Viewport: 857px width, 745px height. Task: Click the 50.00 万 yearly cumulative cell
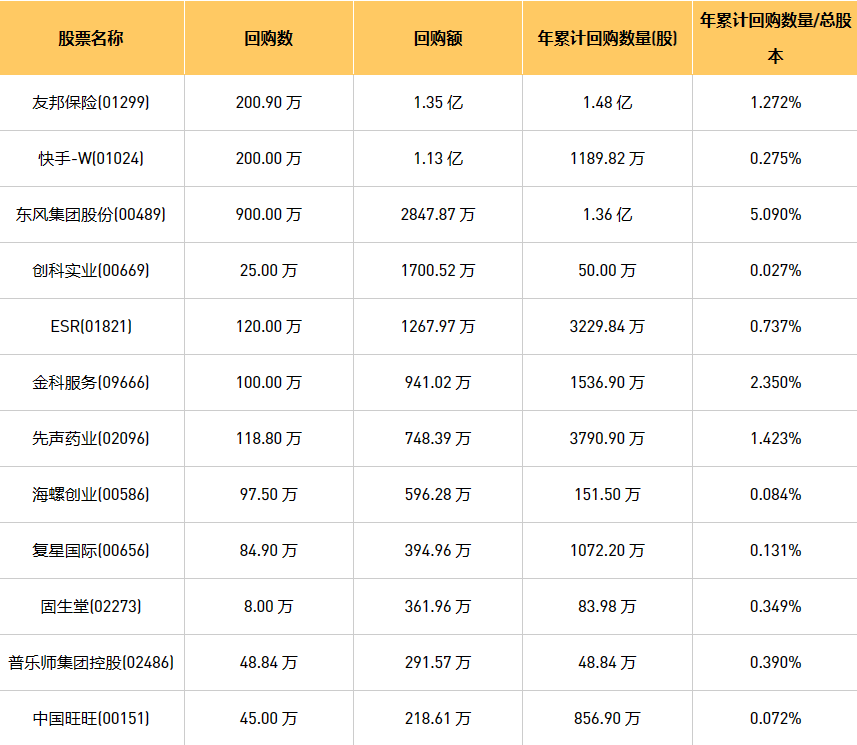click(607, 271)
